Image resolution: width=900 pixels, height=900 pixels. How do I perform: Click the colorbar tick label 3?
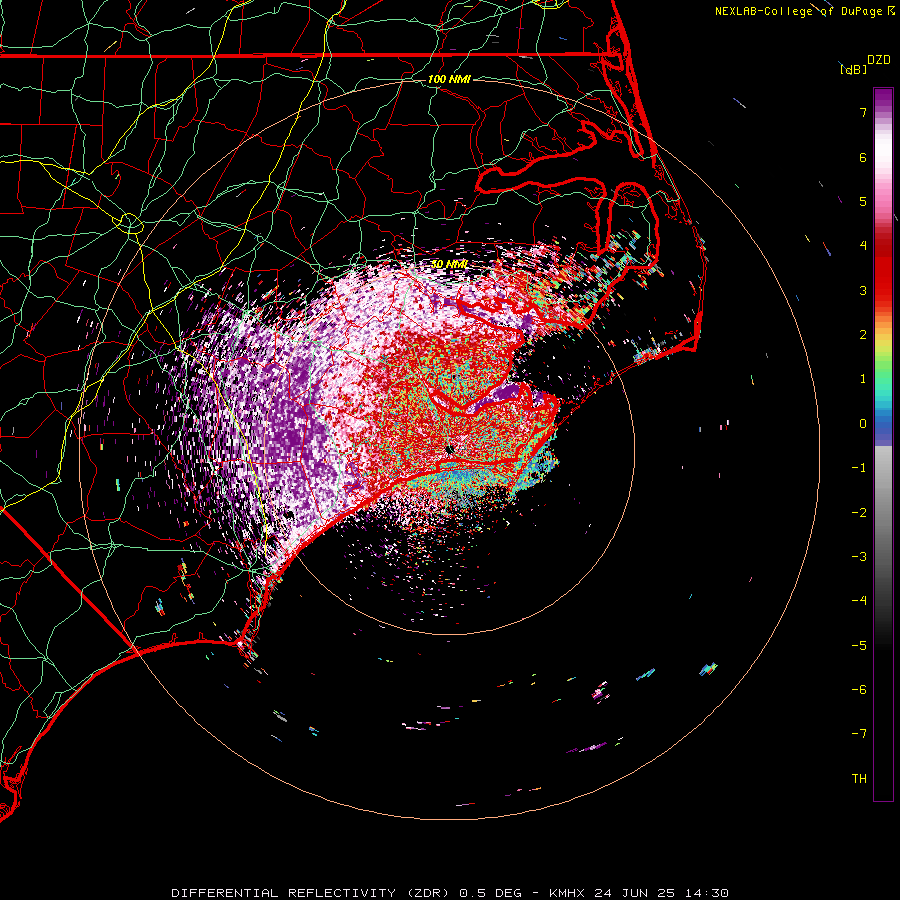[863, 290]
